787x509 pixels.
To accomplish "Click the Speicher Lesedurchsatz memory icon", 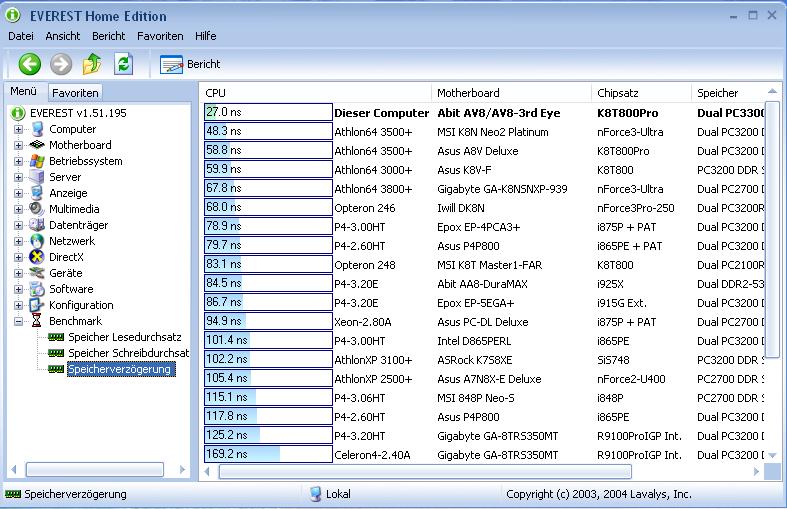I will click(x=56, y=337).
